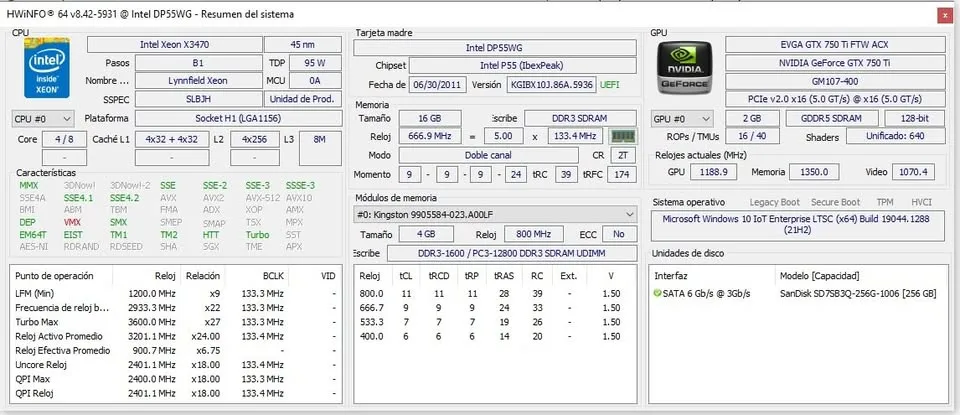Screen dimensions: 960x415
Task: Click the Intel DP55WG motherboard field
Action: tap(495, 48)
